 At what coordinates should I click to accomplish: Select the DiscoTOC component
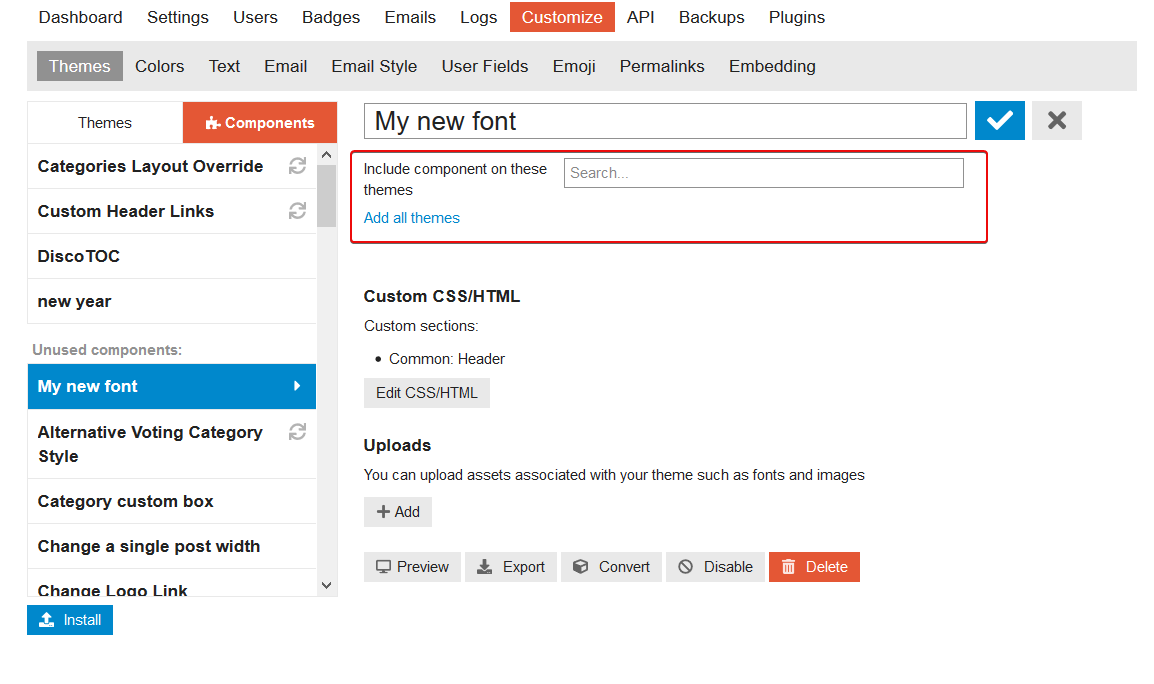(171, 256)
